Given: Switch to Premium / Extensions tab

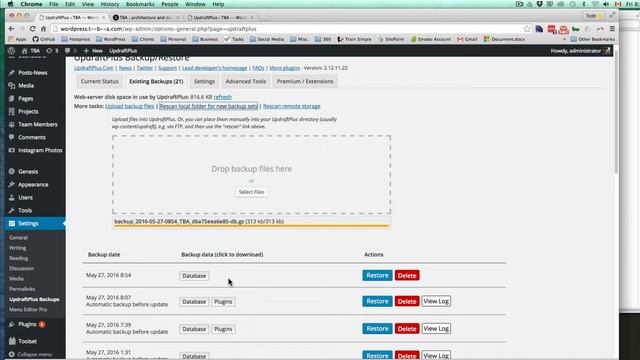Looking at the screenshot, I should (x=305, y=81).
